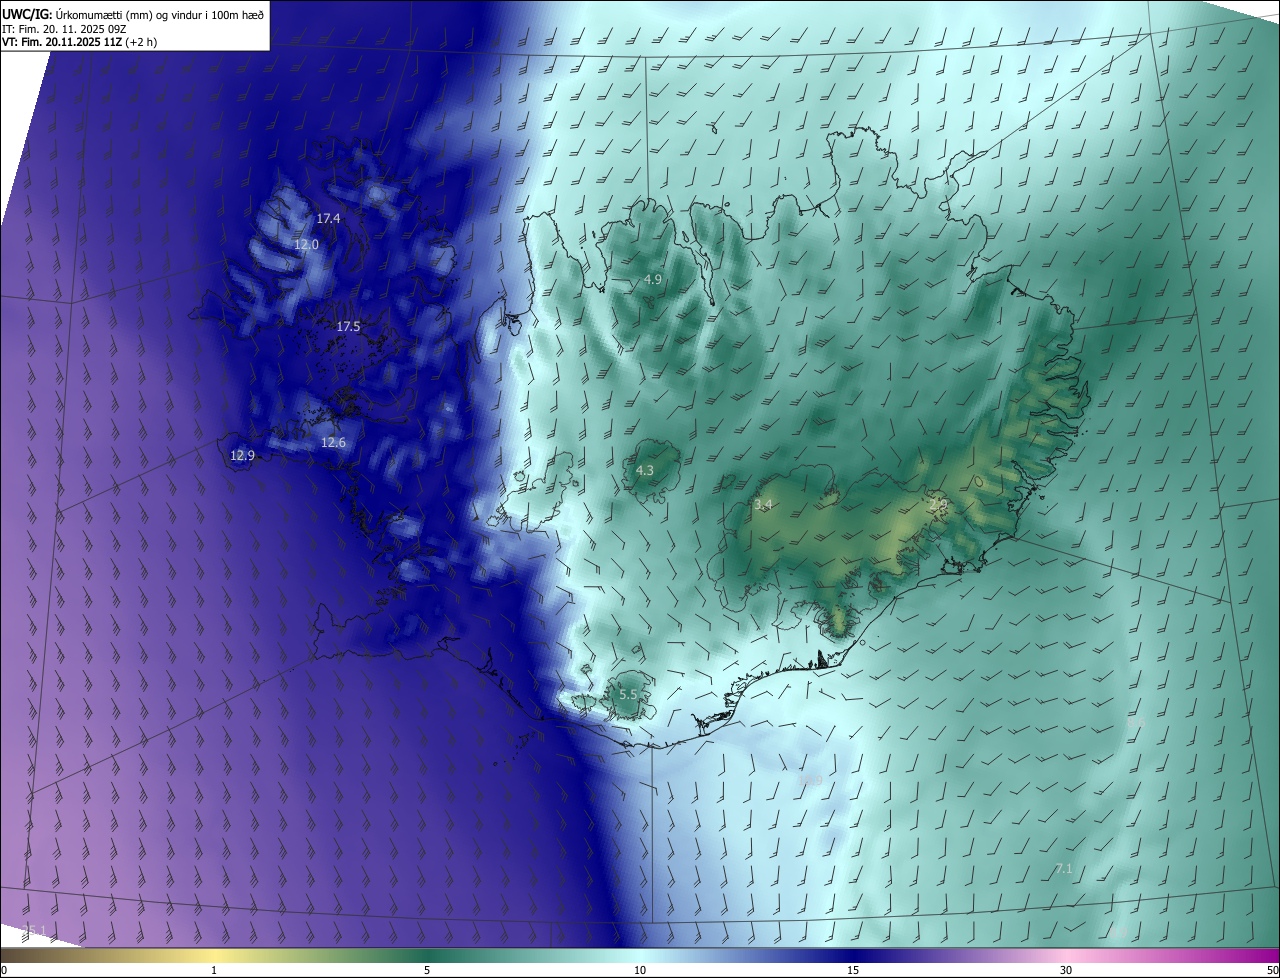Click the IT: Fim. 20. 11. 2025 09Z line

62,28
